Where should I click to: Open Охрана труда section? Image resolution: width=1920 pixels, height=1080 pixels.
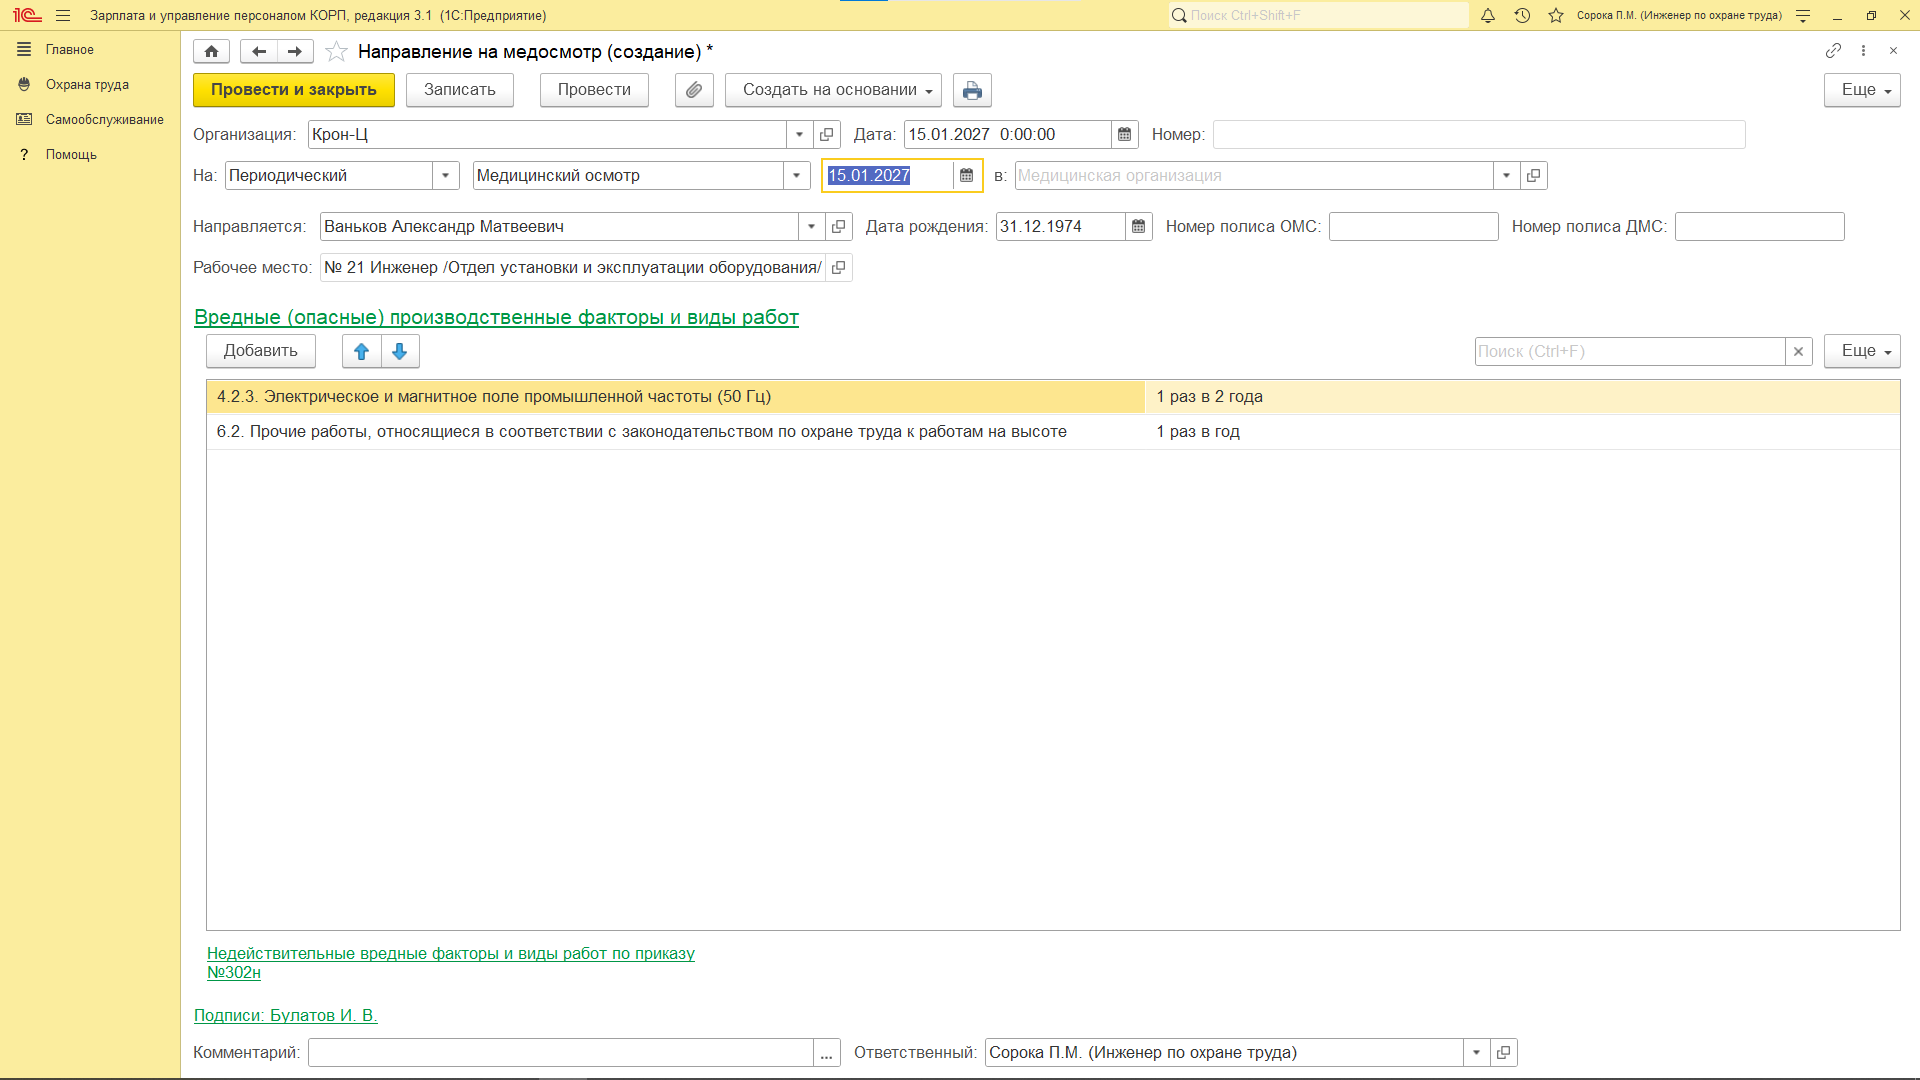(87, 85)
